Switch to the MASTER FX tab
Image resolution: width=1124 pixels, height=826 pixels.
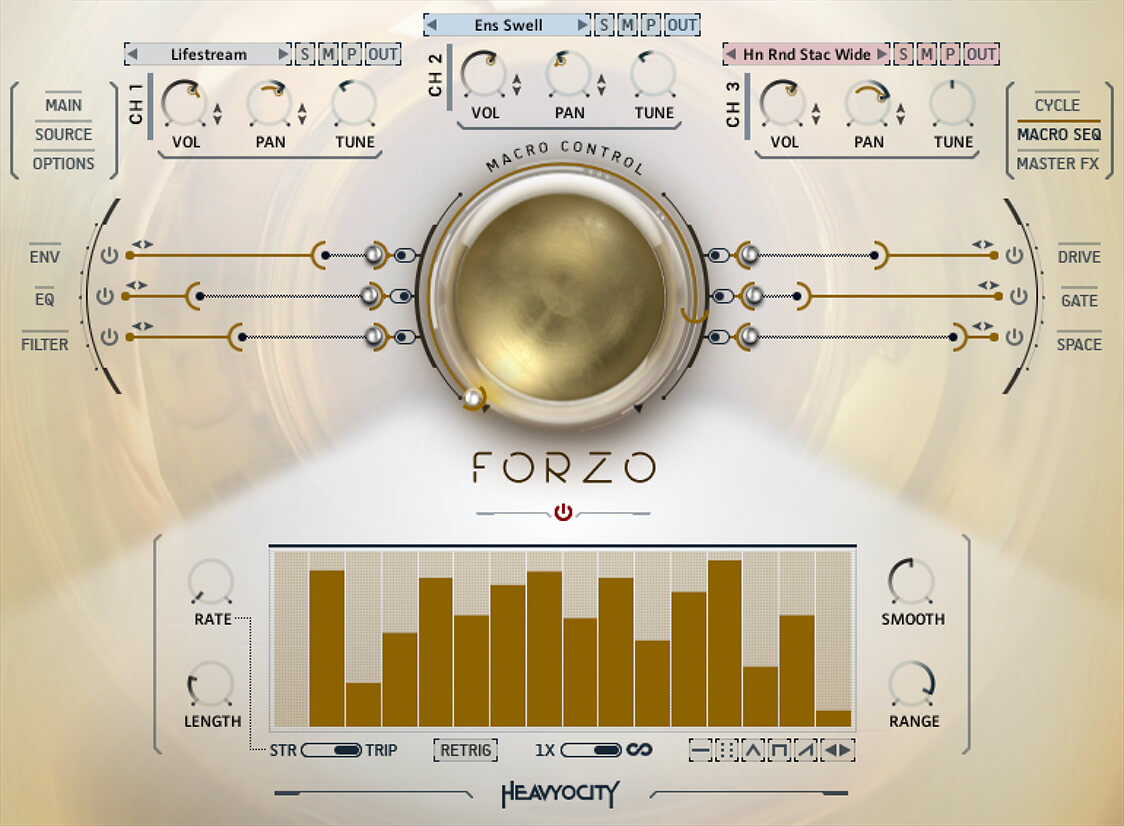tap(1057, 164)
